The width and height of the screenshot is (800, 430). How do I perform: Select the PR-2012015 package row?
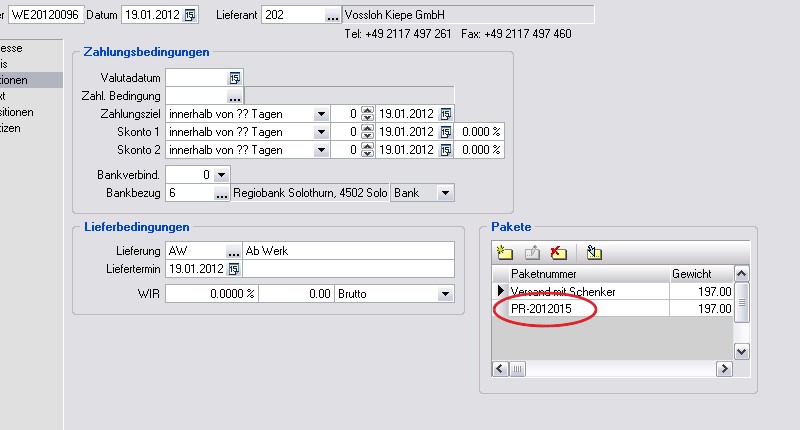(x=580, y=310)
